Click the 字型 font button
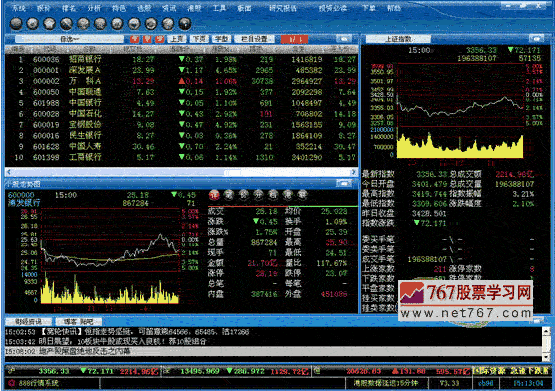Viewport: 555px width, 391px height. point(222,39)
